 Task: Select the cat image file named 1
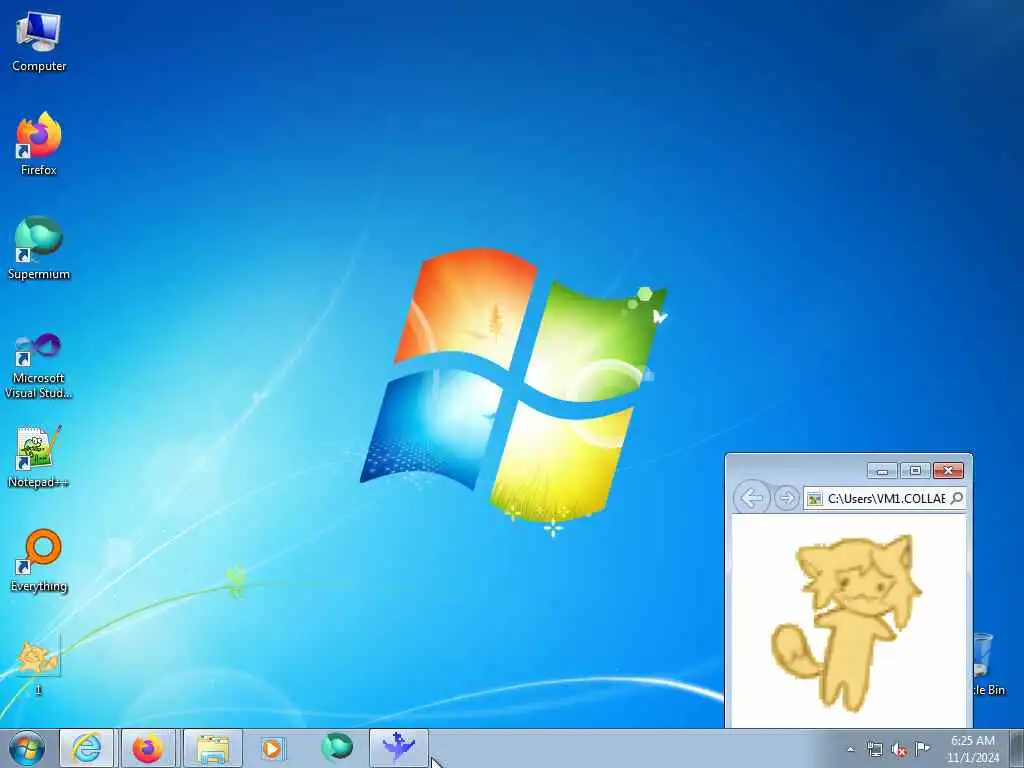[39, 665]
